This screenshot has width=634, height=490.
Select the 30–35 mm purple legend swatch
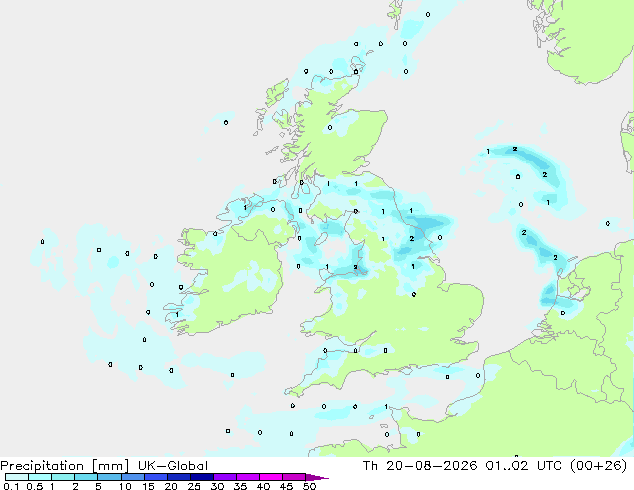tap(224, 477)
